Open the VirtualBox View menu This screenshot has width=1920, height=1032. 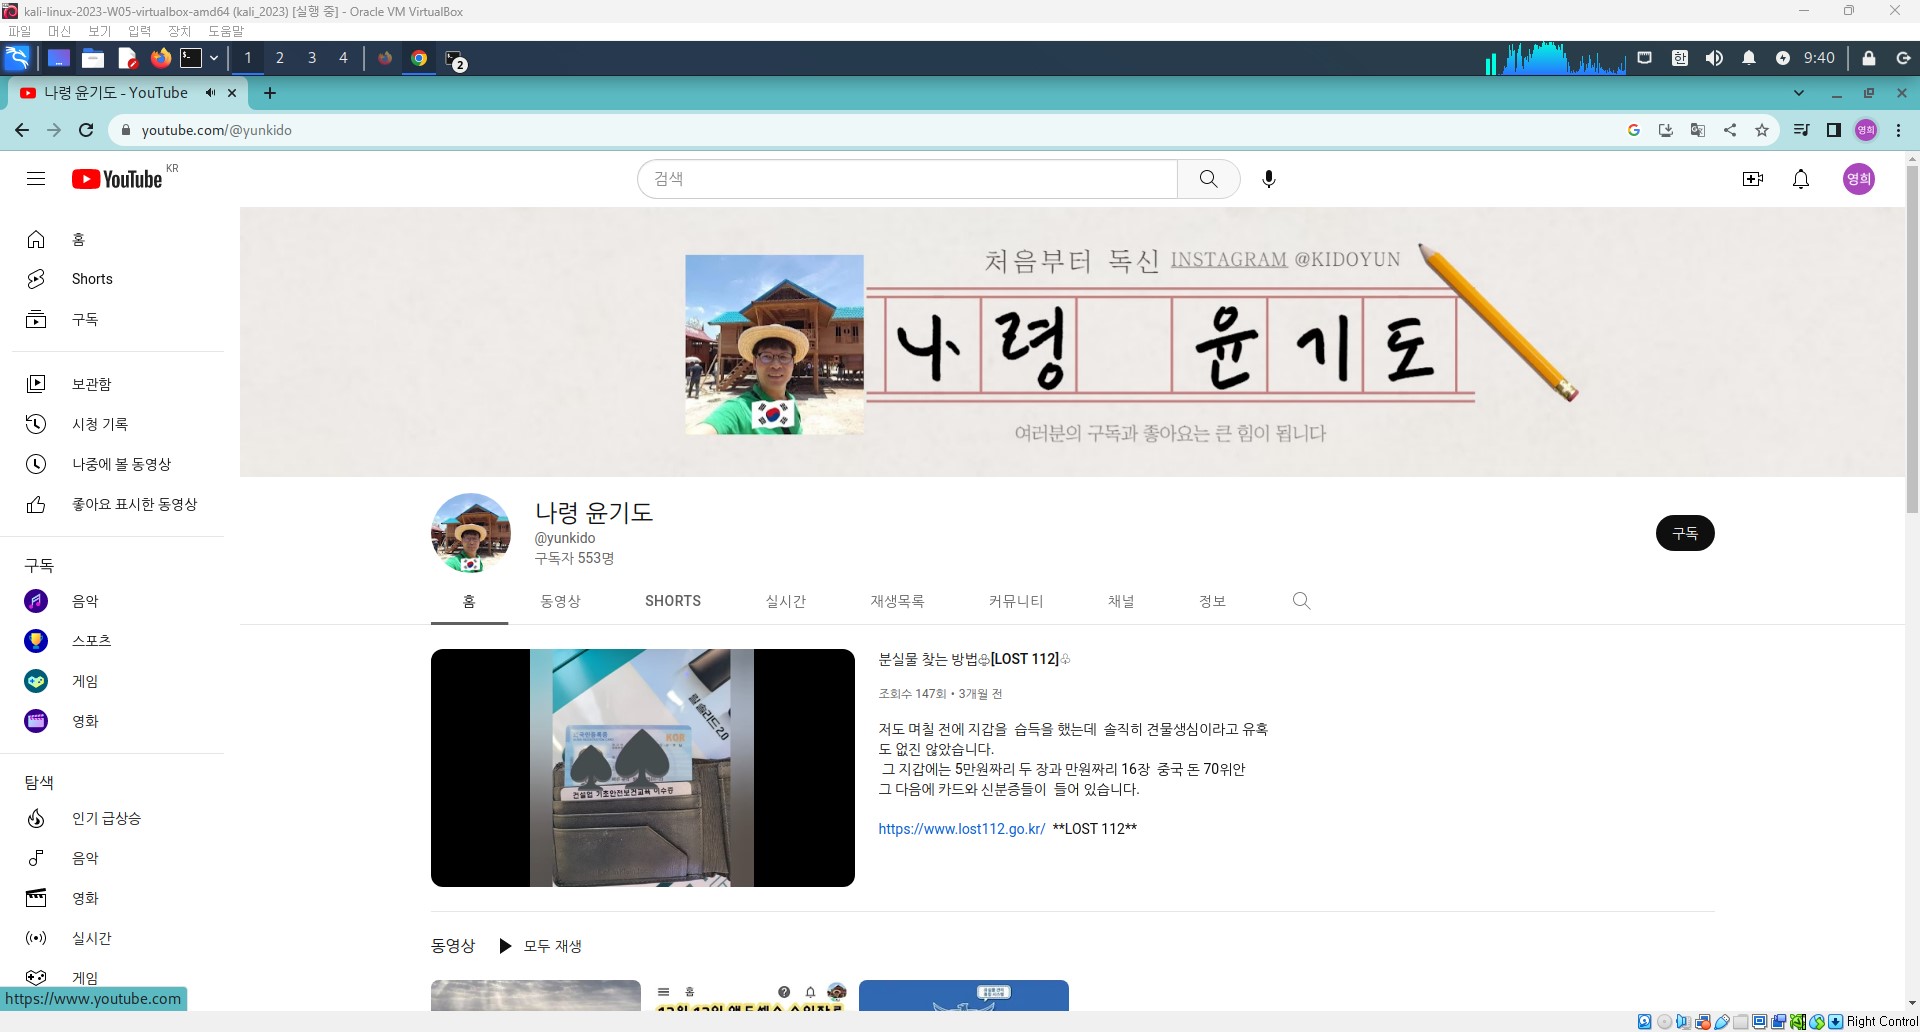[99, 31]
